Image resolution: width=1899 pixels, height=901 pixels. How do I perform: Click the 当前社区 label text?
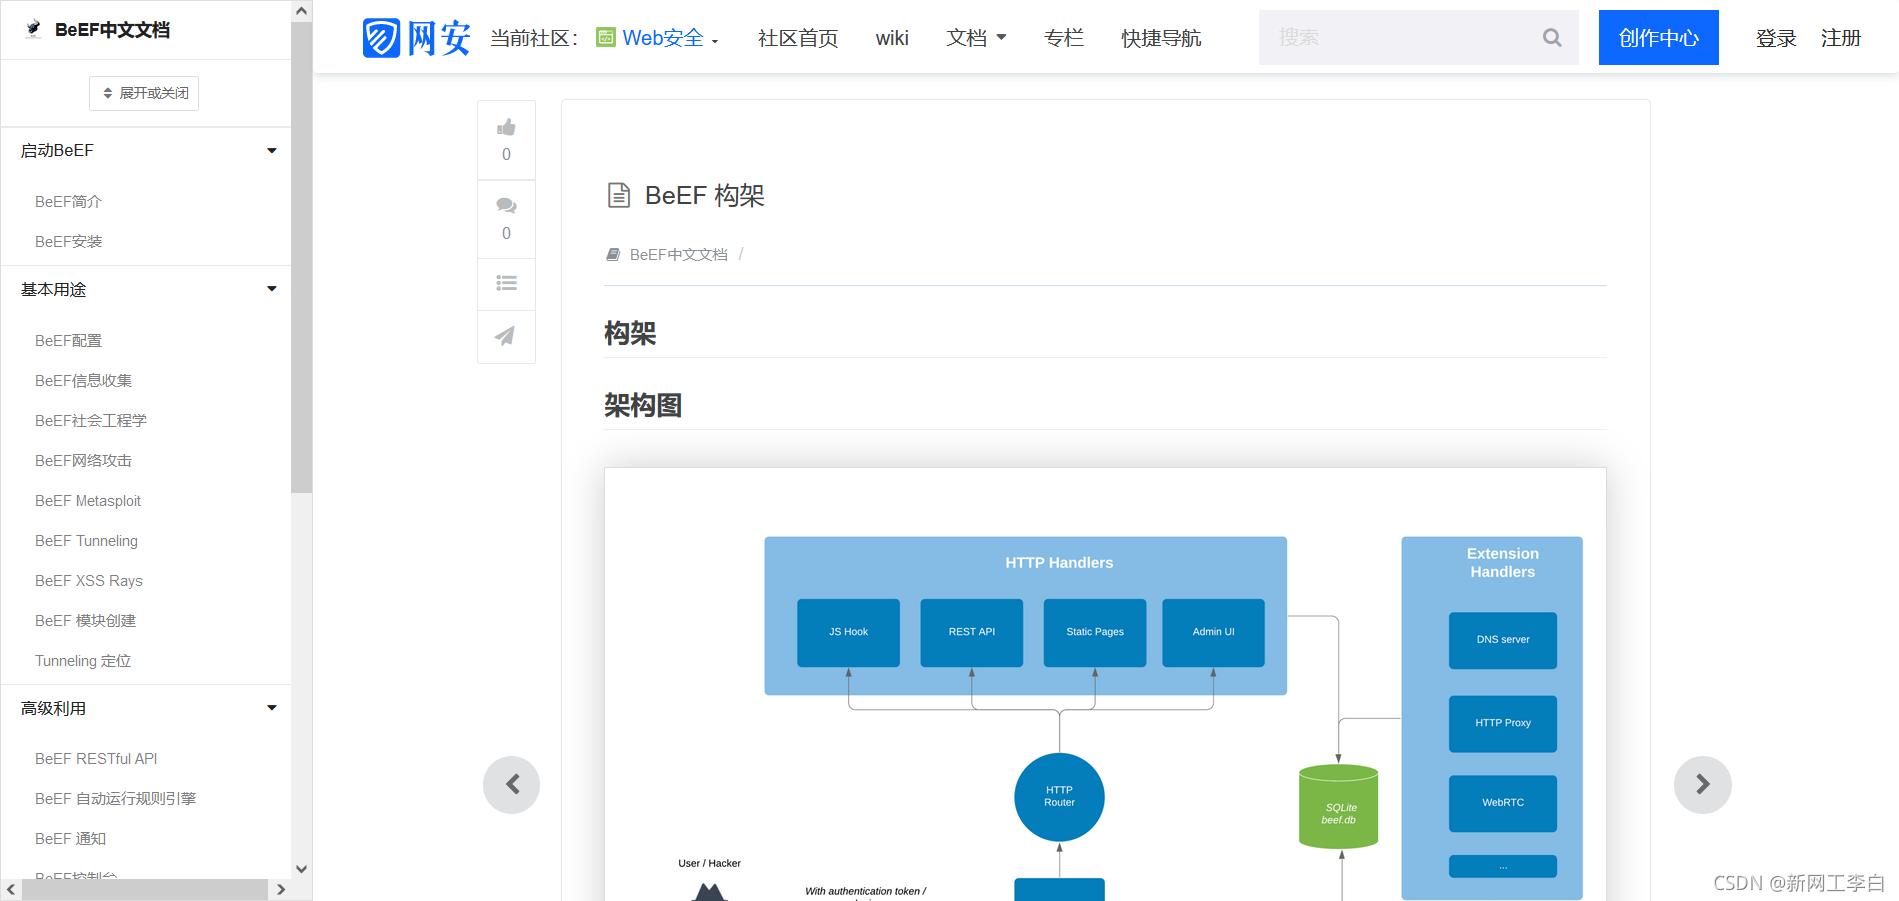tap(534, 38)
